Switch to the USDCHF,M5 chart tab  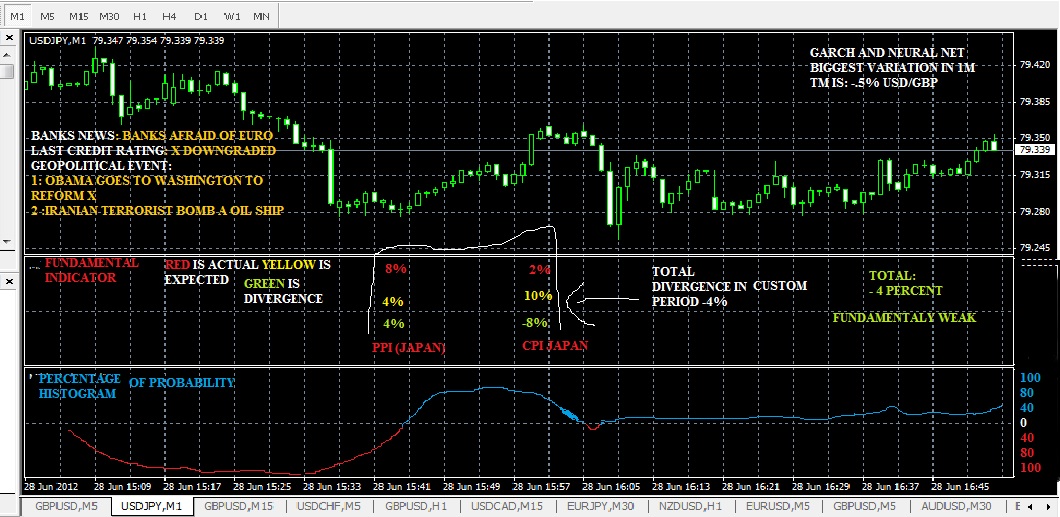point(329,506)
